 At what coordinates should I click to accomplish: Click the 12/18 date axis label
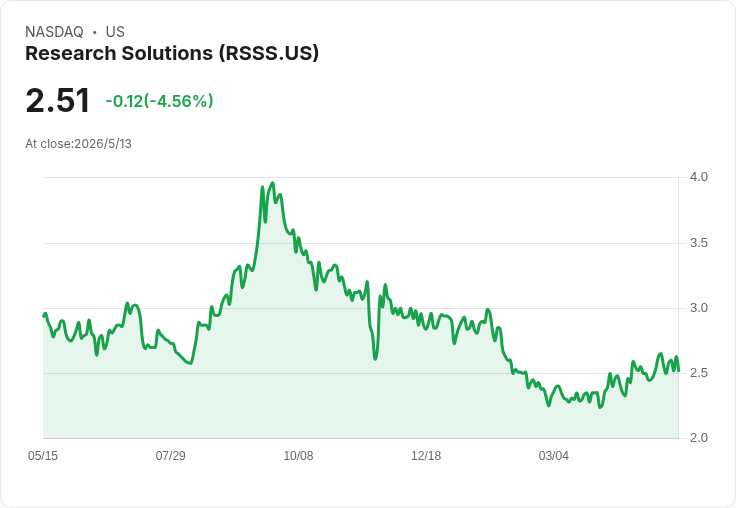pyautogui.click(x=426, y=456)
